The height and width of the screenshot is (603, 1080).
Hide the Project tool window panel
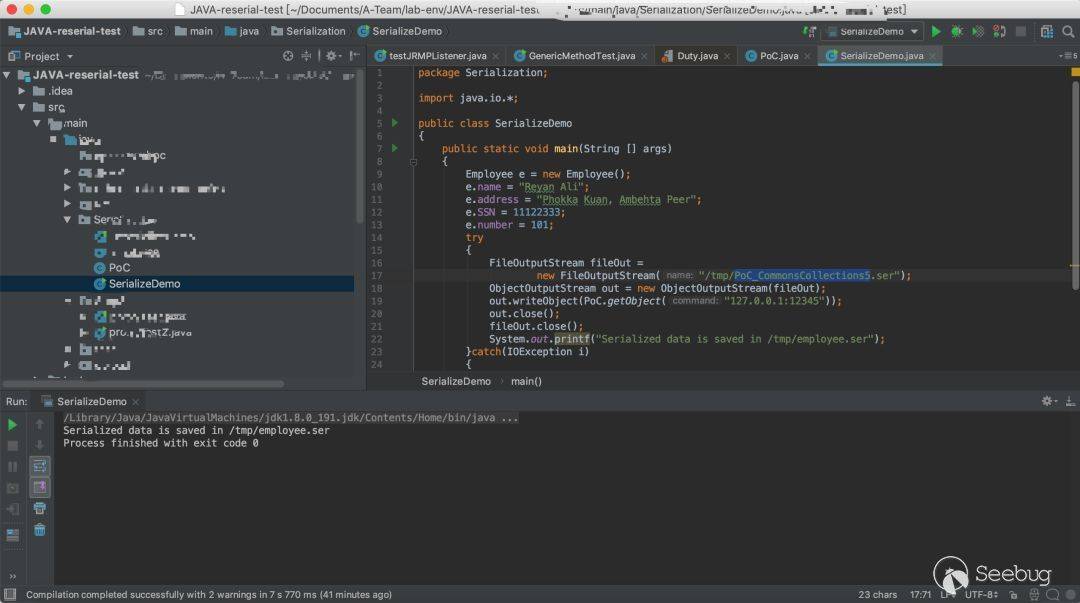[x=354, y=56]
